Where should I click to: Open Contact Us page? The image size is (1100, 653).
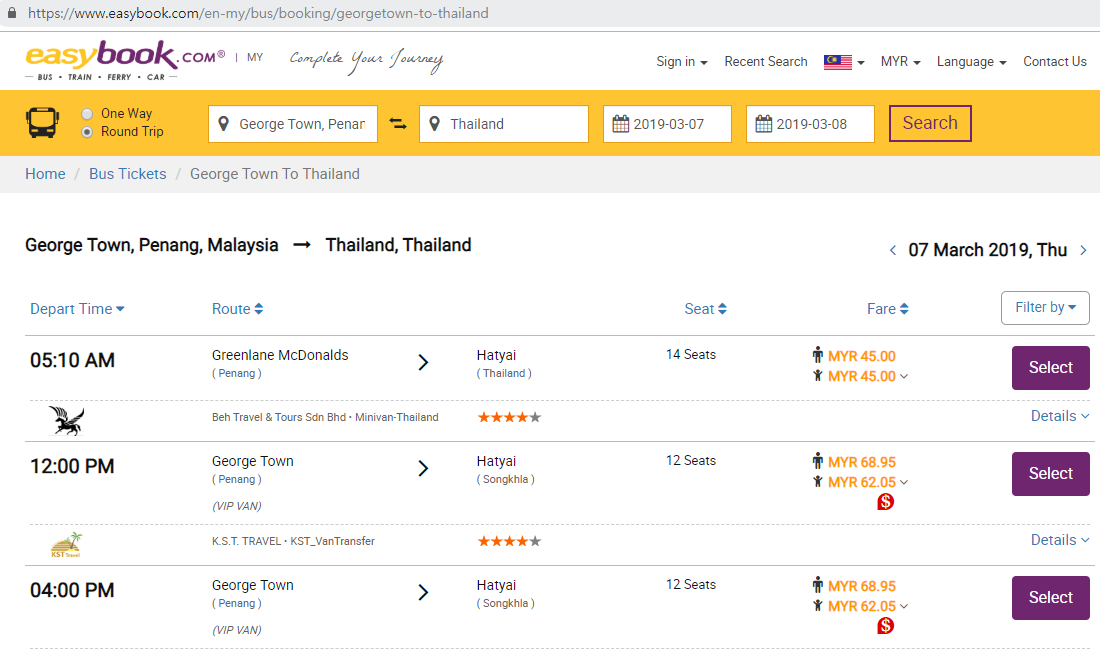coord(1054,62)
